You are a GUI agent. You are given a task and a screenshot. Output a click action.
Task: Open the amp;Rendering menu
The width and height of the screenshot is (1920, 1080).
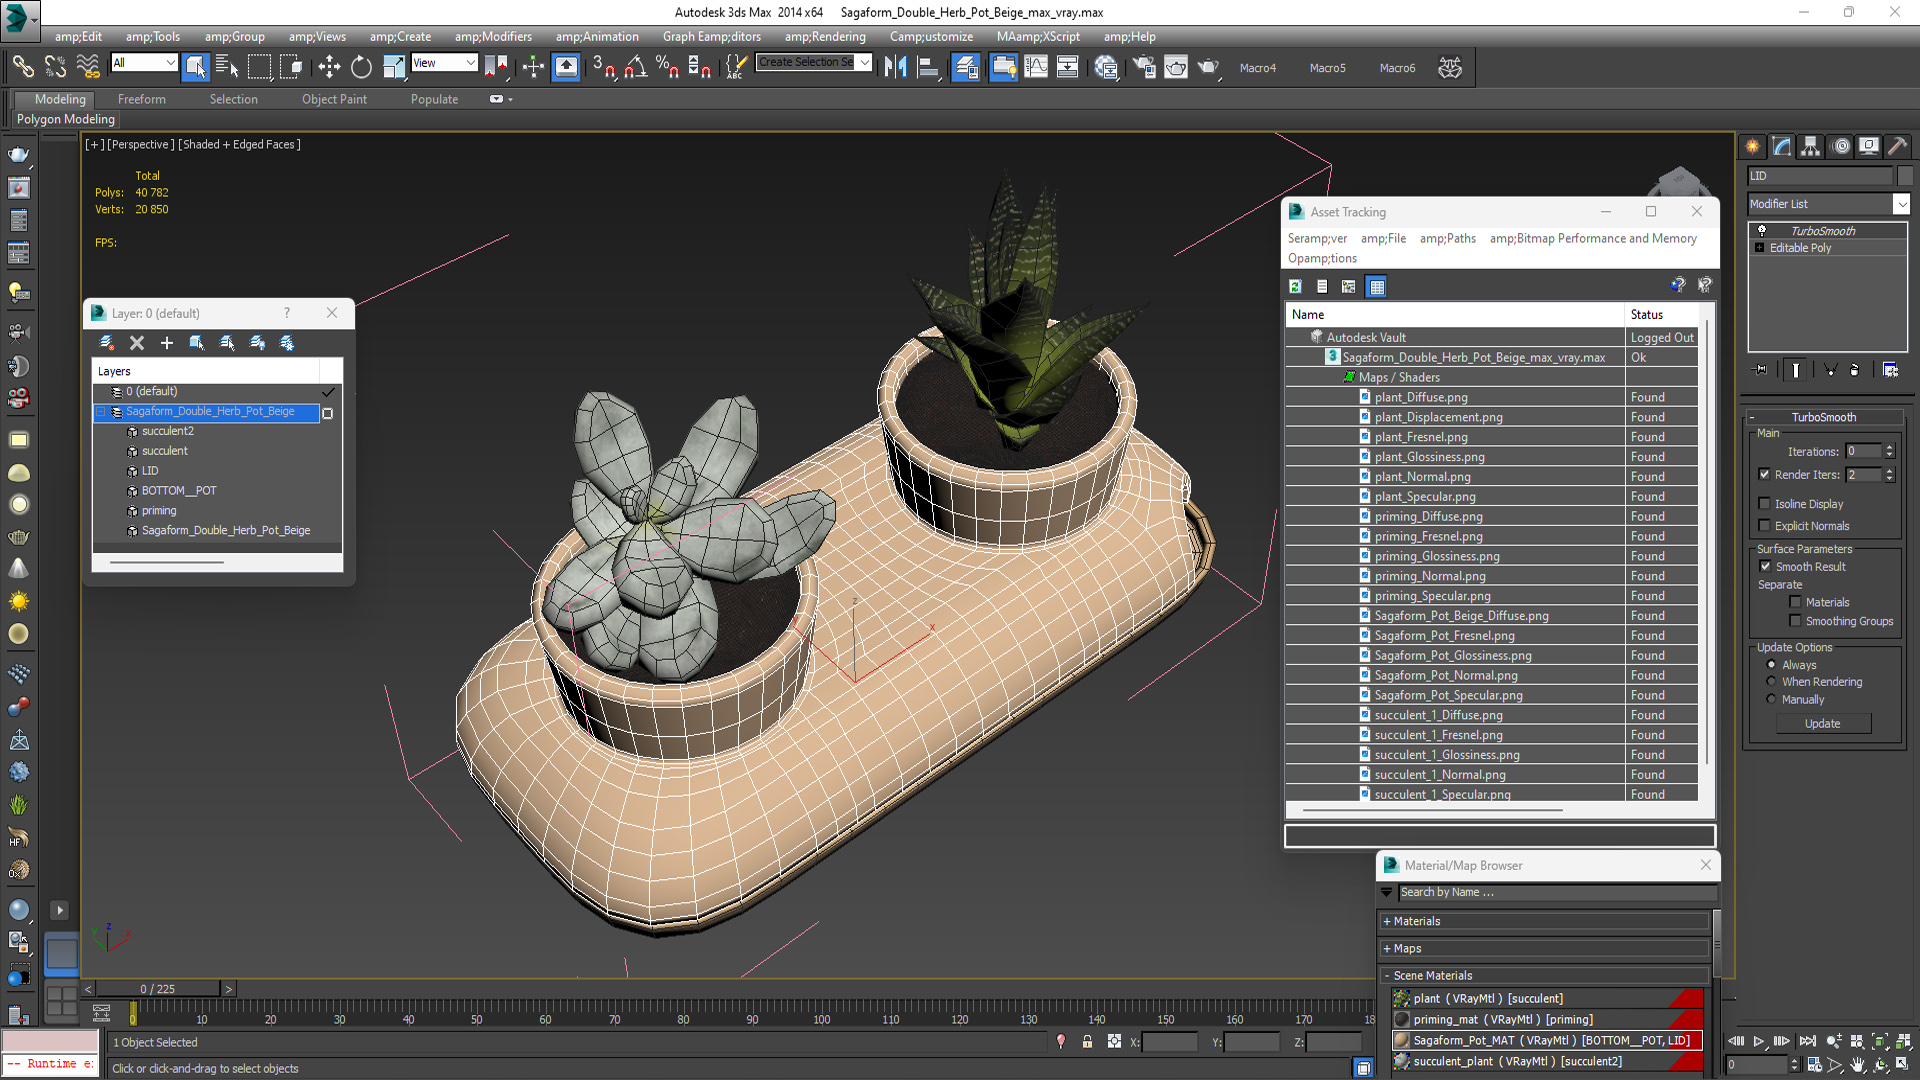click(824, 37)
